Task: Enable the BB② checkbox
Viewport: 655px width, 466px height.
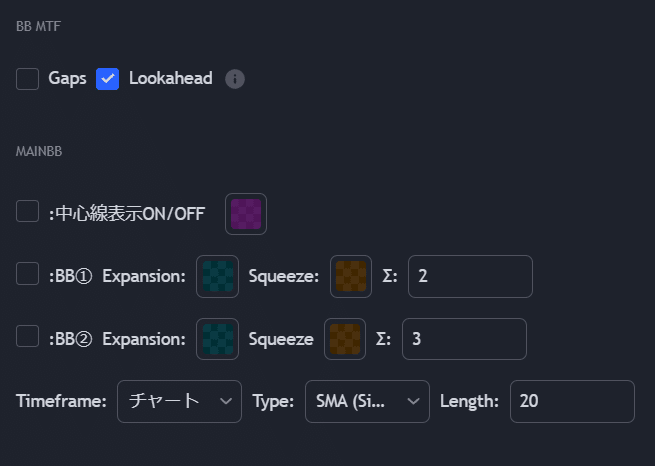Action: click(x=27, y=336)
